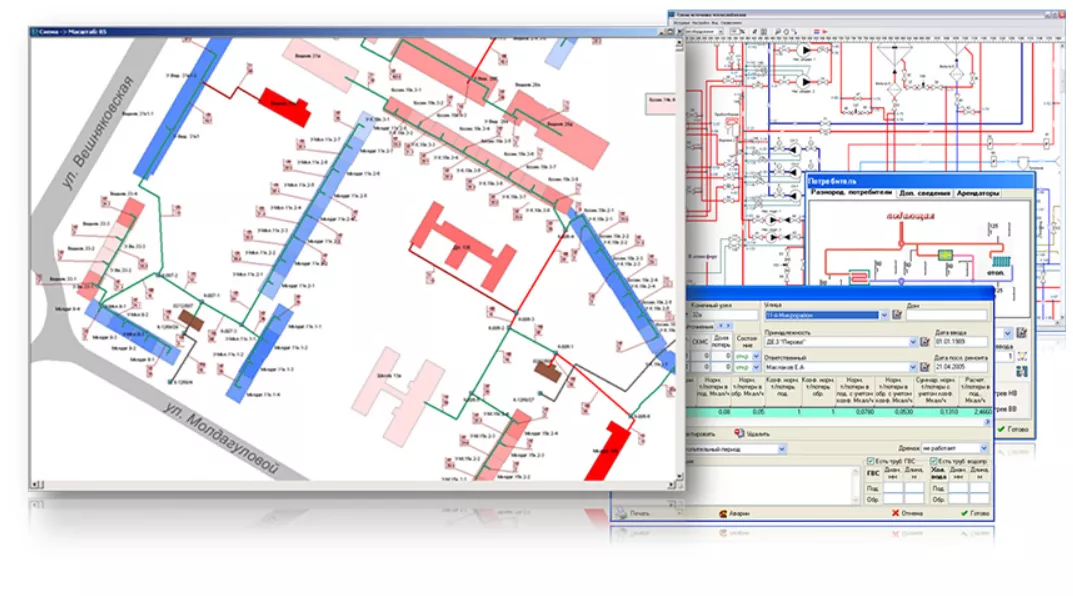The image size is (1073, 596).
Task: Click the Печать button
Action: (x=634, y=513)
